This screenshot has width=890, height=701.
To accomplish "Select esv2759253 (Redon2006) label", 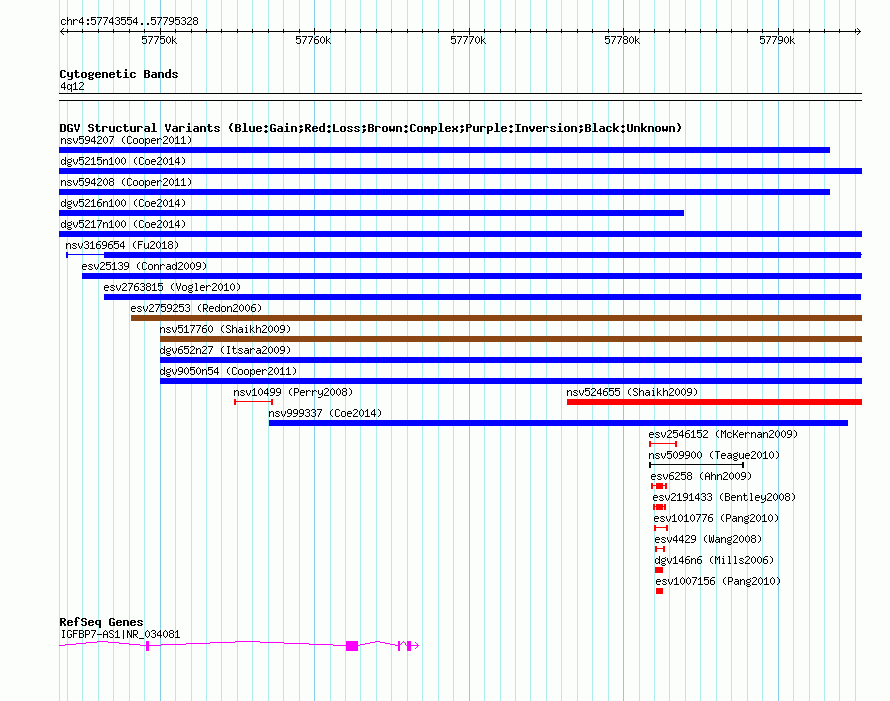I will (x=196, y=308).
